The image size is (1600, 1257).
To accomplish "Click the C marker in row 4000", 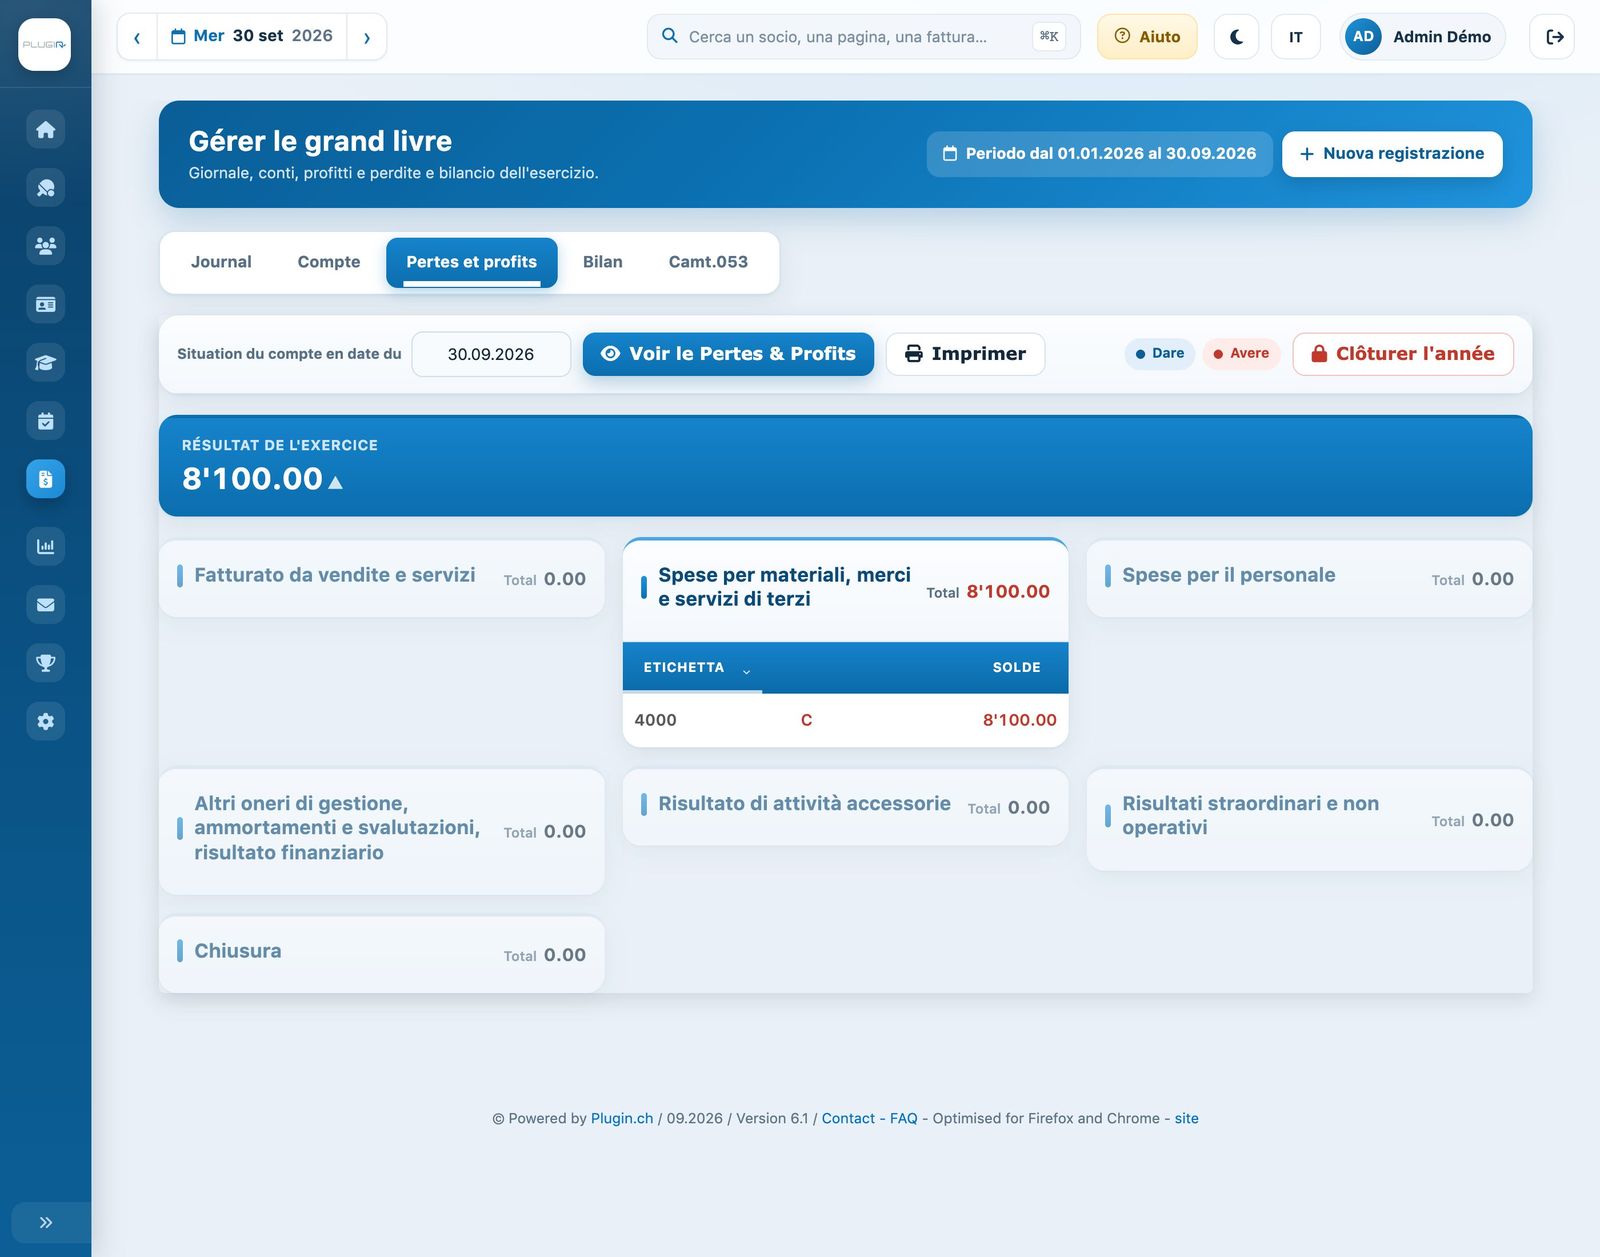I will coord(806,720).
